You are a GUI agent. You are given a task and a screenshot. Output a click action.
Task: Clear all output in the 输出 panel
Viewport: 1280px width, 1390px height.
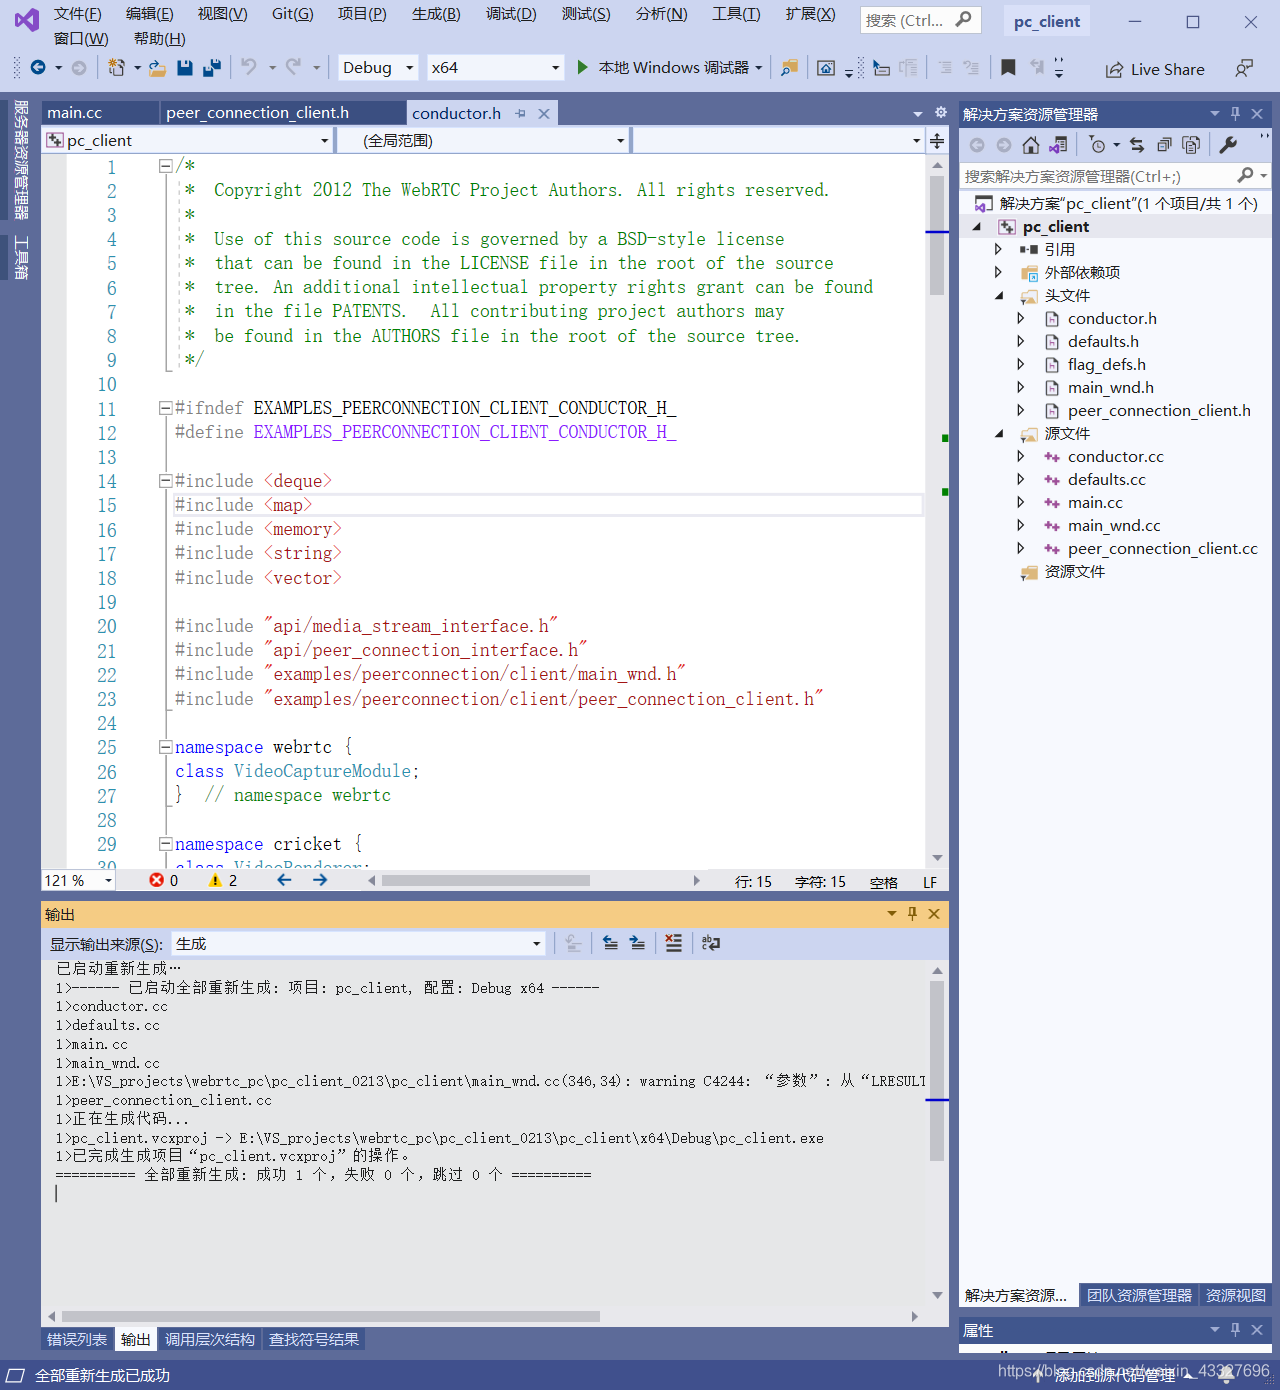674,943
